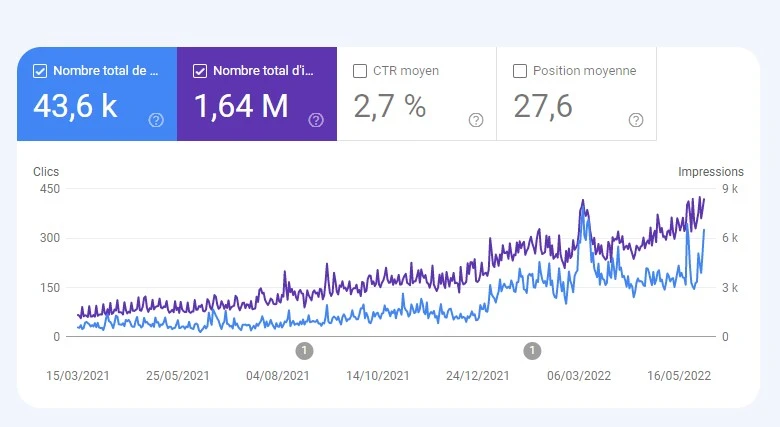Click the 15/03/2021 date label
The height and width of the screenshot is (427, 780).
(78, 376)
